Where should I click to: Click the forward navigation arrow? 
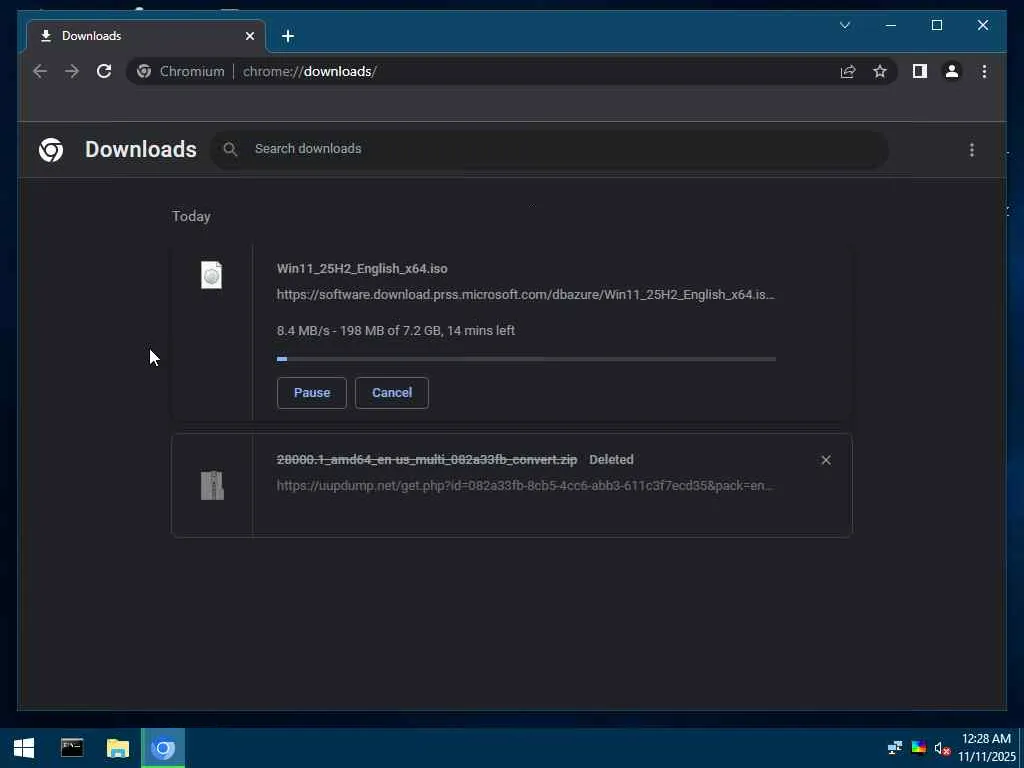tap(72, 71)
